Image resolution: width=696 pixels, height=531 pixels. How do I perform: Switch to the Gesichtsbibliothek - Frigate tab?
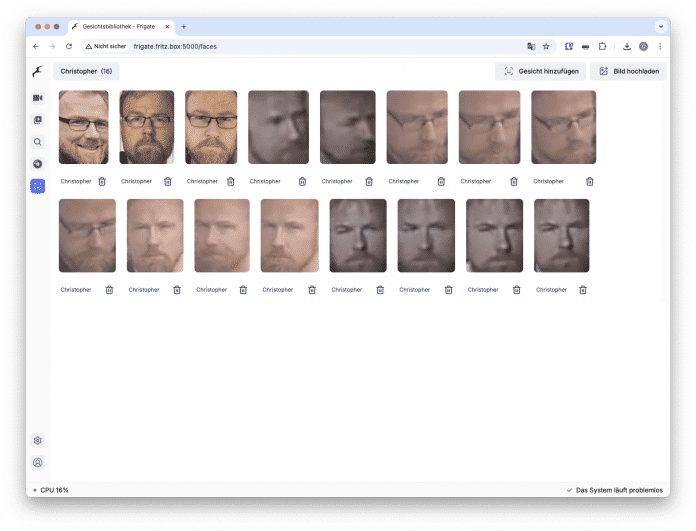121,27
